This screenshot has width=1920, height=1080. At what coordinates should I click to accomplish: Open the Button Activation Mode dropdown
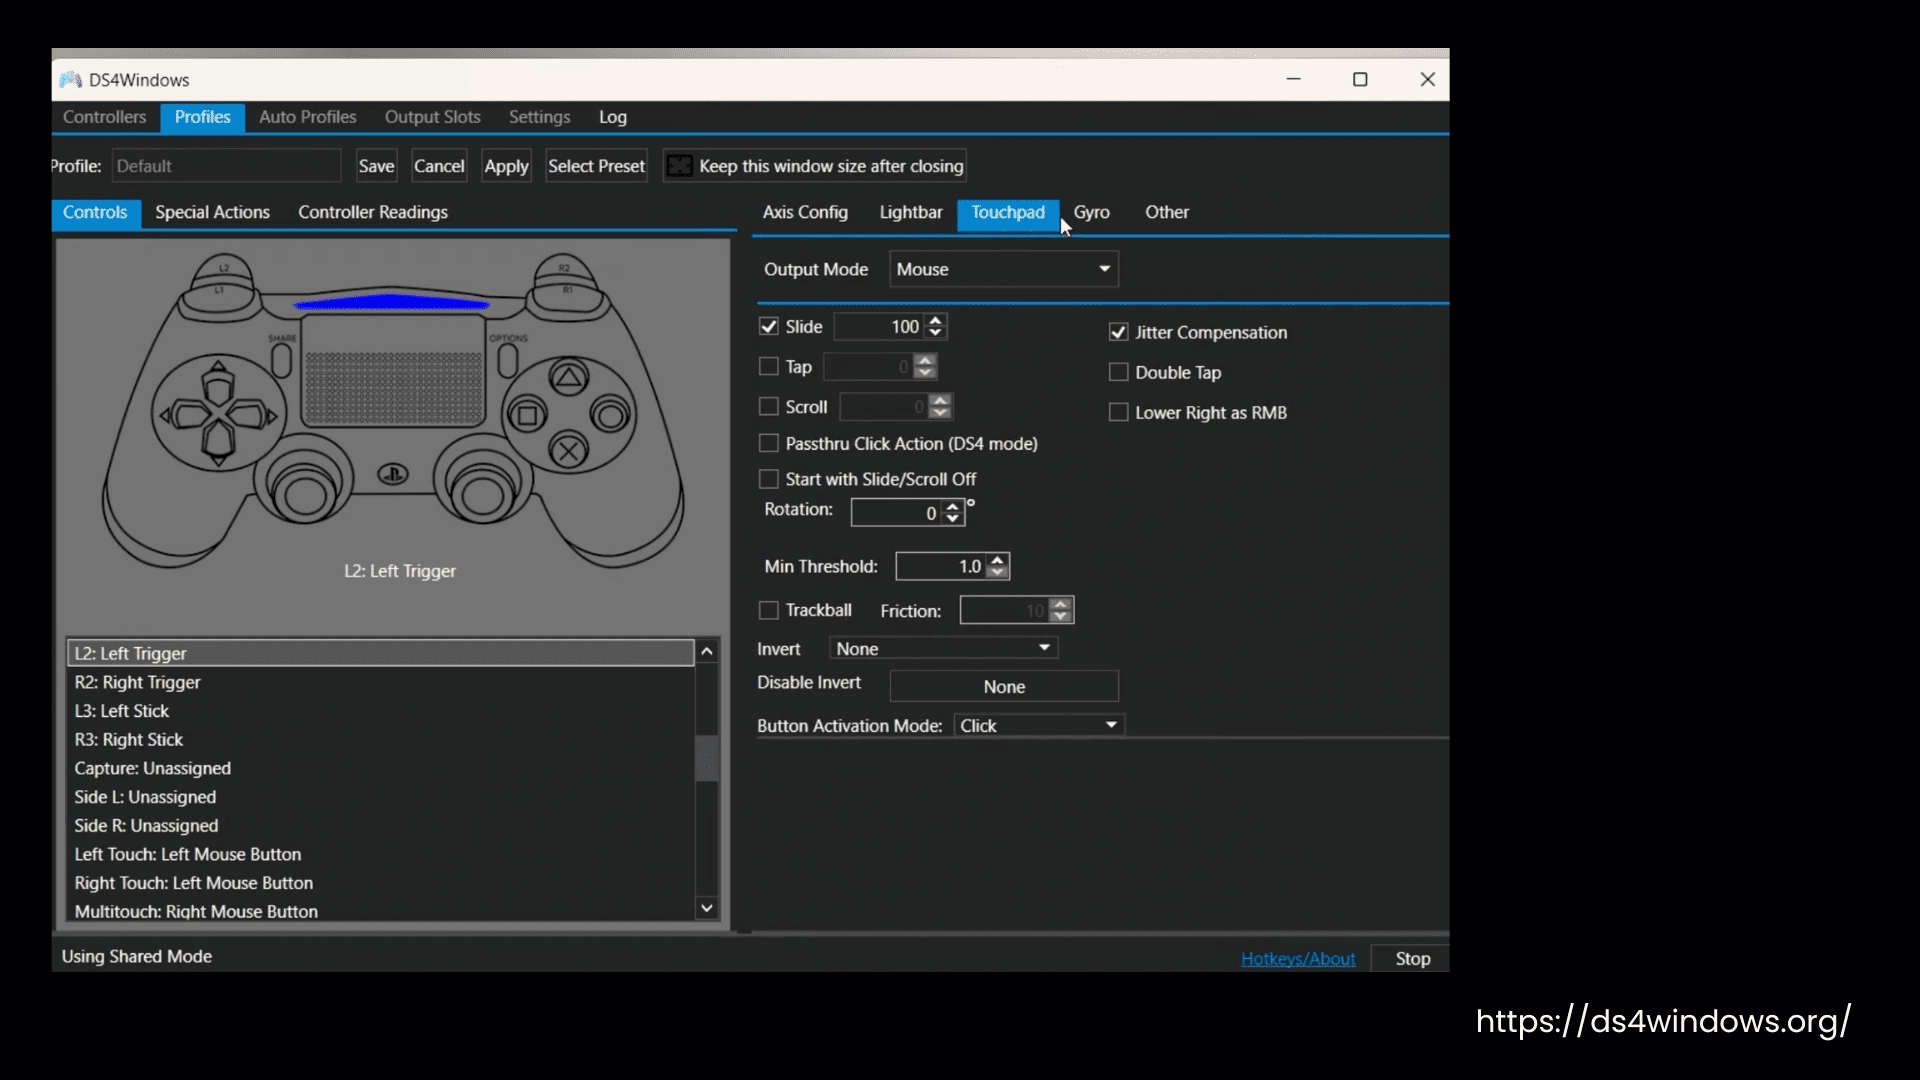tap(1039, 725)
